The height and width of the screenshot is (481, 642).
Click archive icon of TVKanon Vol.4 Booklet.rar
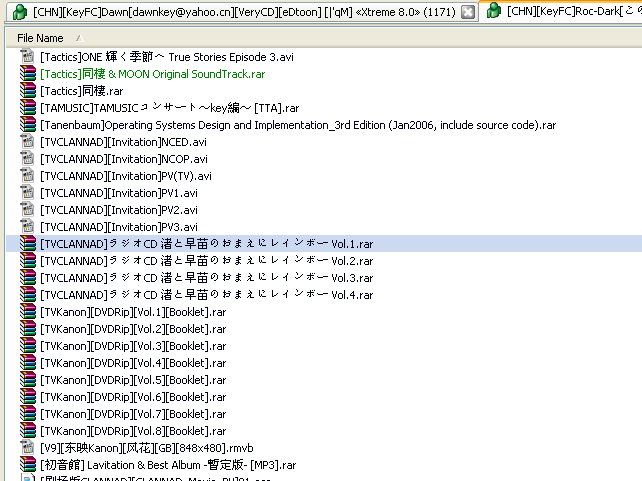click(x=27, y=362)
